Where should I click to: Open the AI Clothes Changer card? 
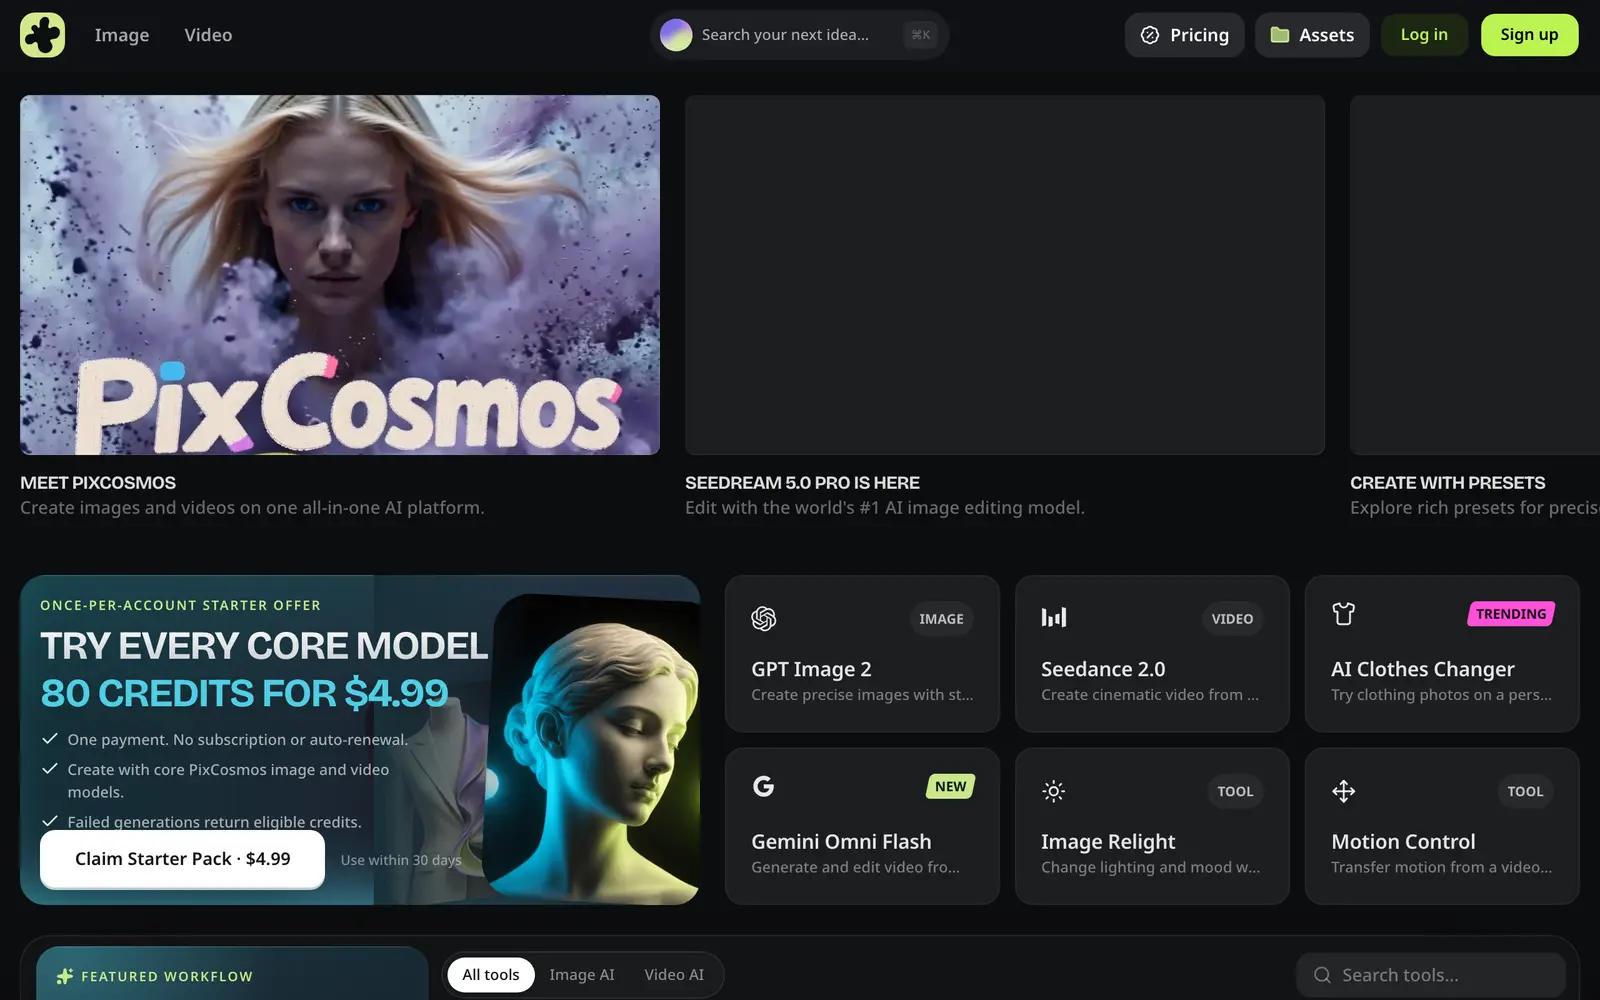tap(1442, 654)
